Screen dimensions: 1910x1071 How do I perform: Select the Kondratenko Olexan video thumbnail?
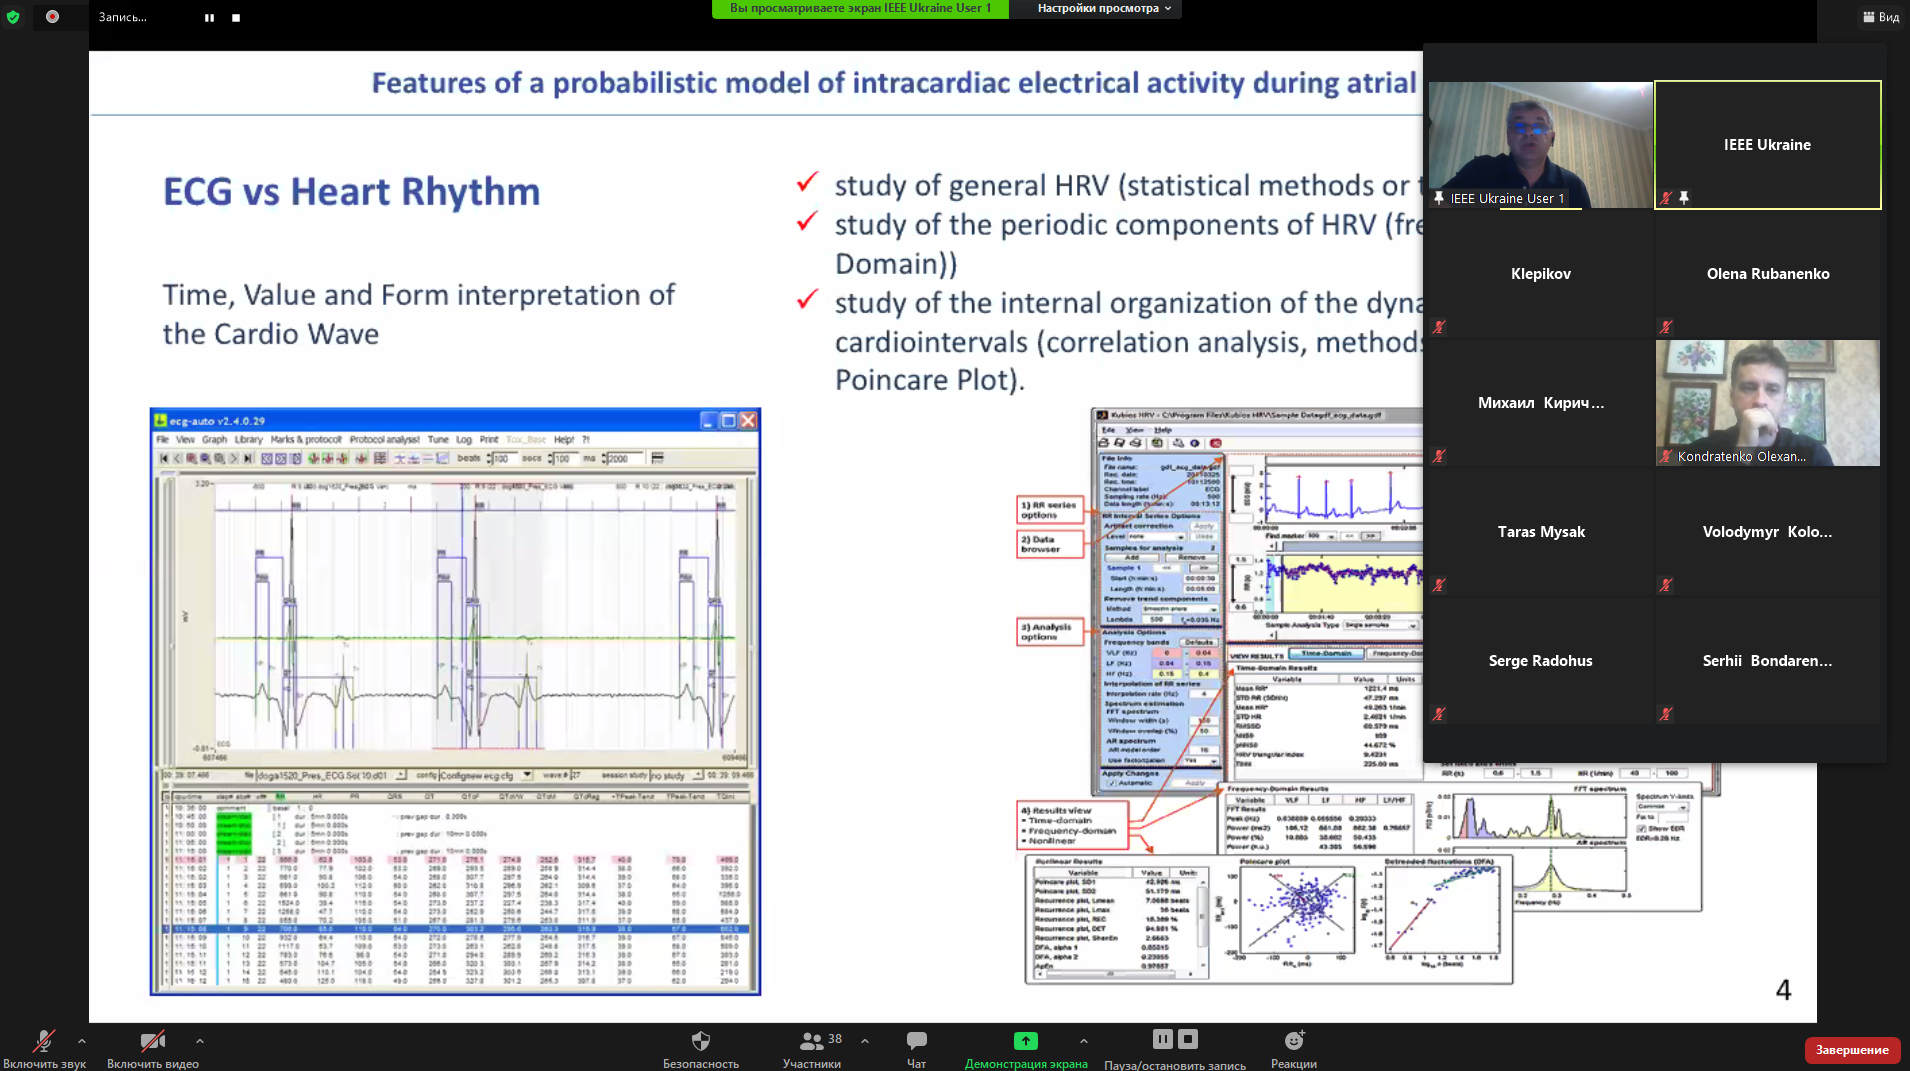(x=1767, y=403)
